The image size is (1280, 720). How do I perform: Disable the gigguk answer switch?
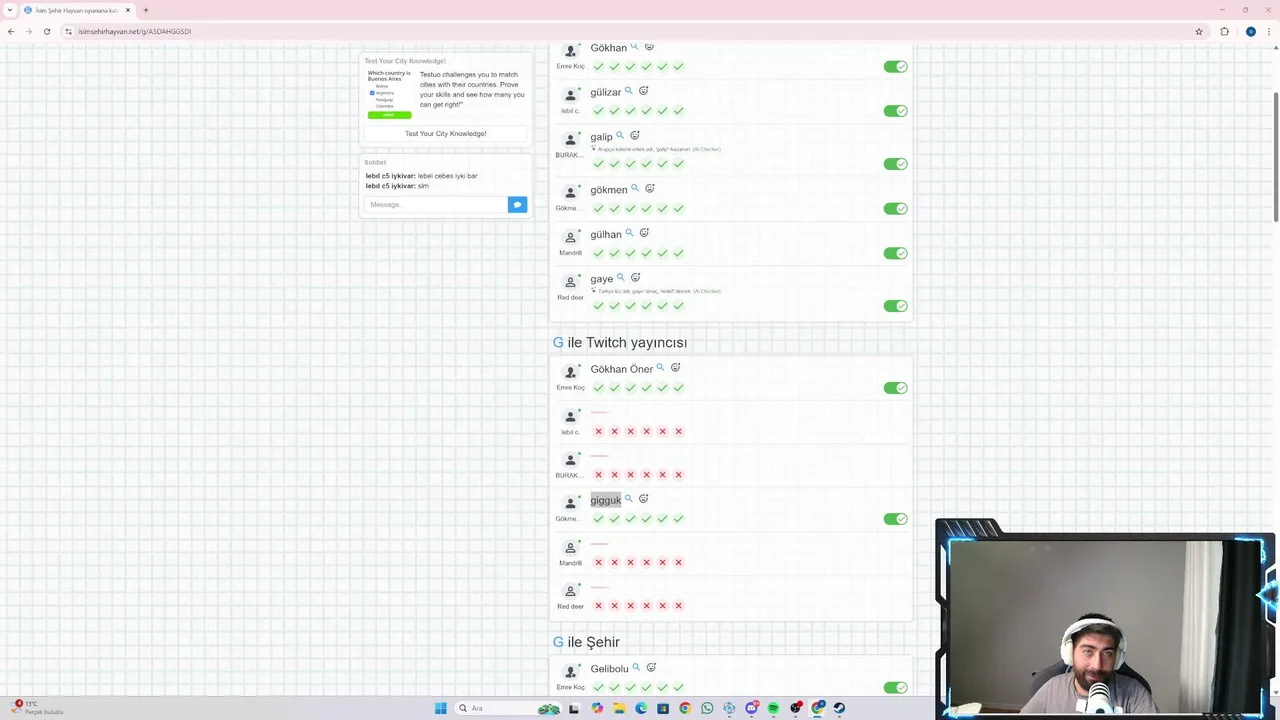click(x=895, y=519)
